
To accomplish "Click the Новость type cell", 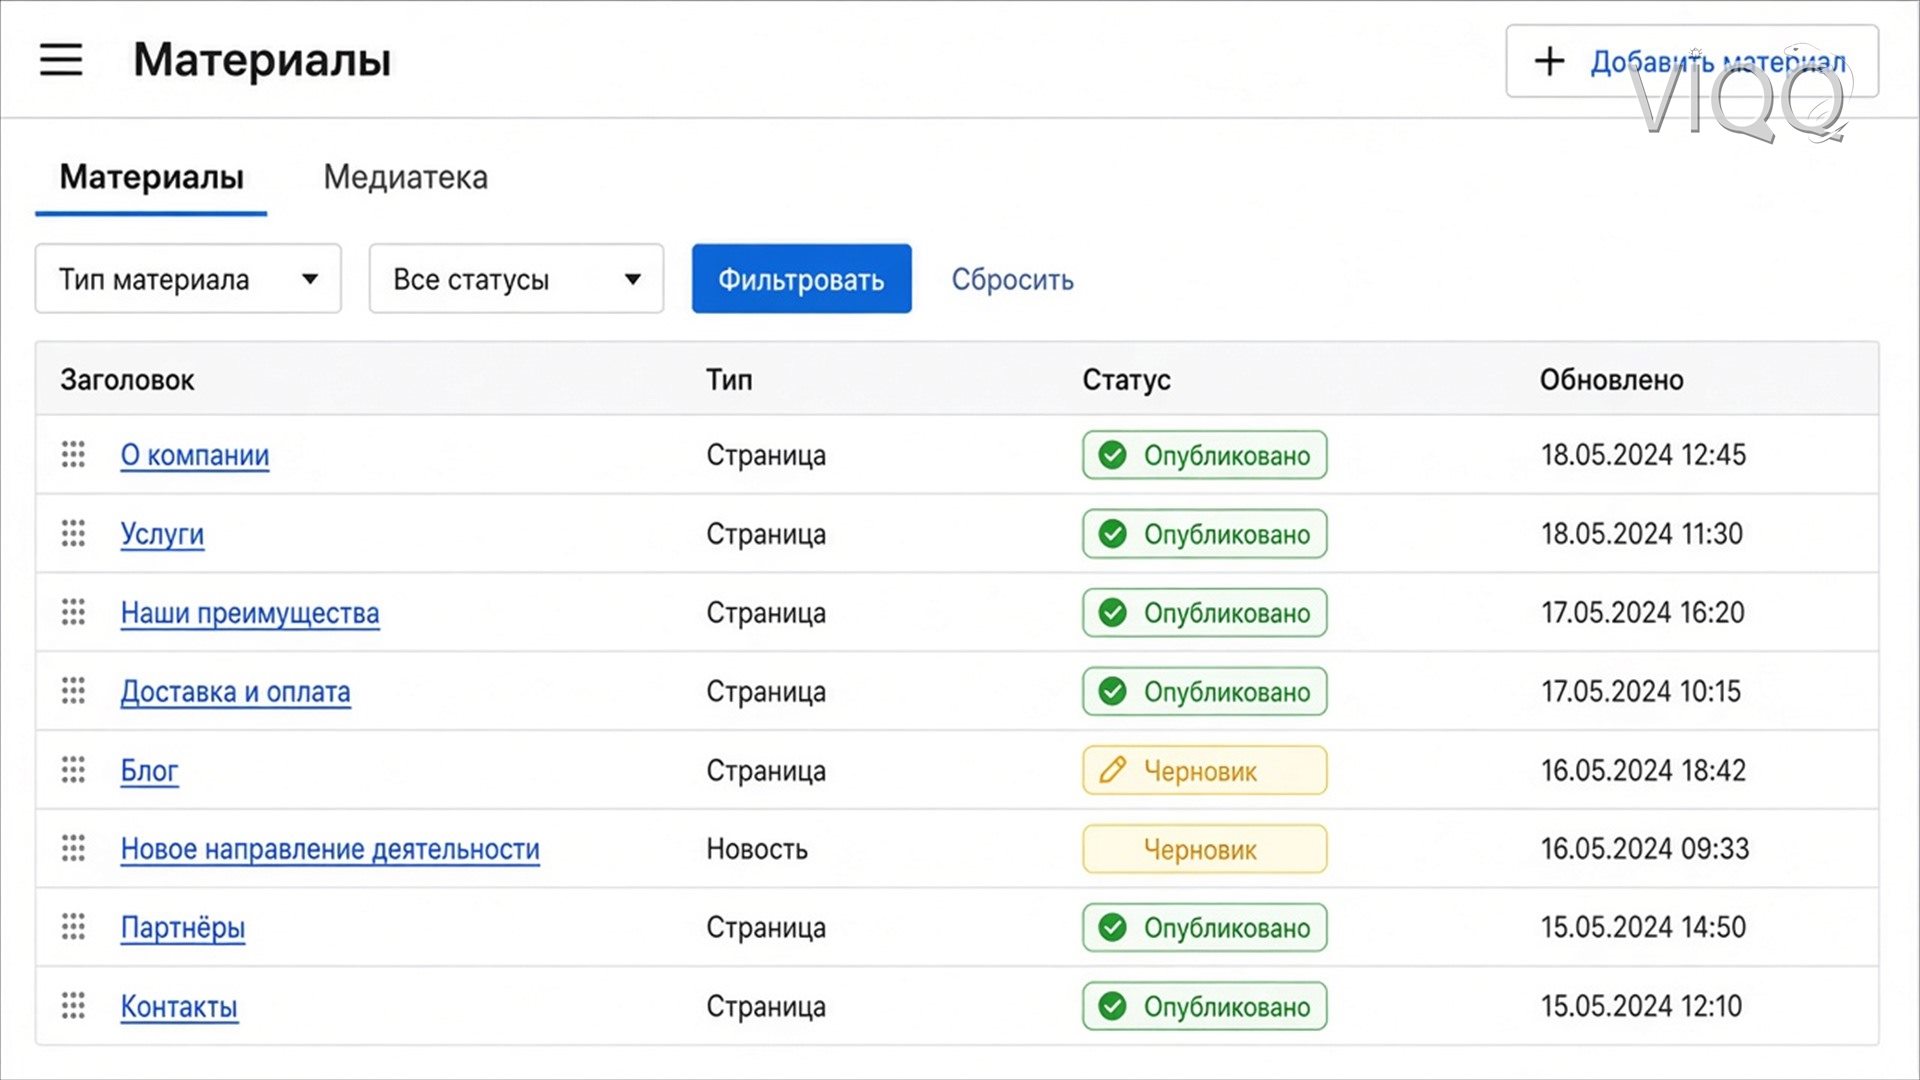I will point(757,849).
